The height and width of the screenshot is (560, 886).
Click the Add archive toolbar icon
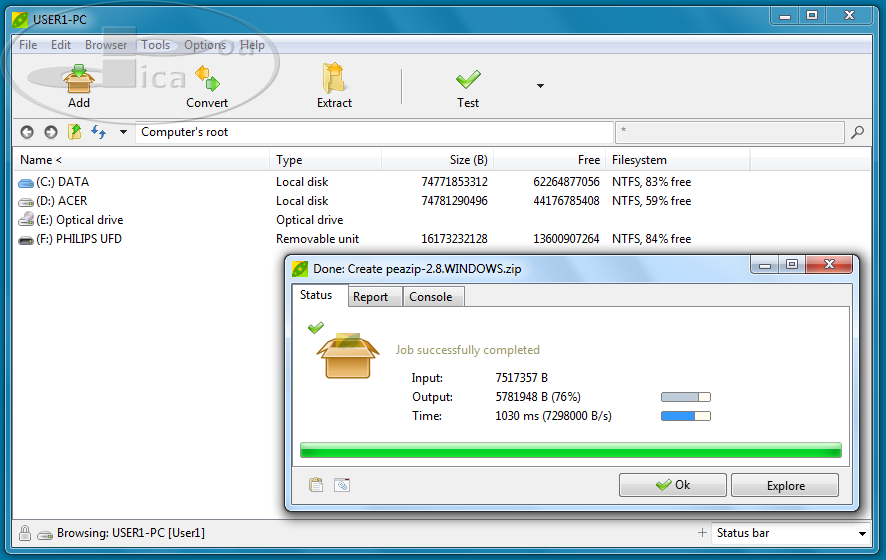pyautogui.click(x=79, y=79)
